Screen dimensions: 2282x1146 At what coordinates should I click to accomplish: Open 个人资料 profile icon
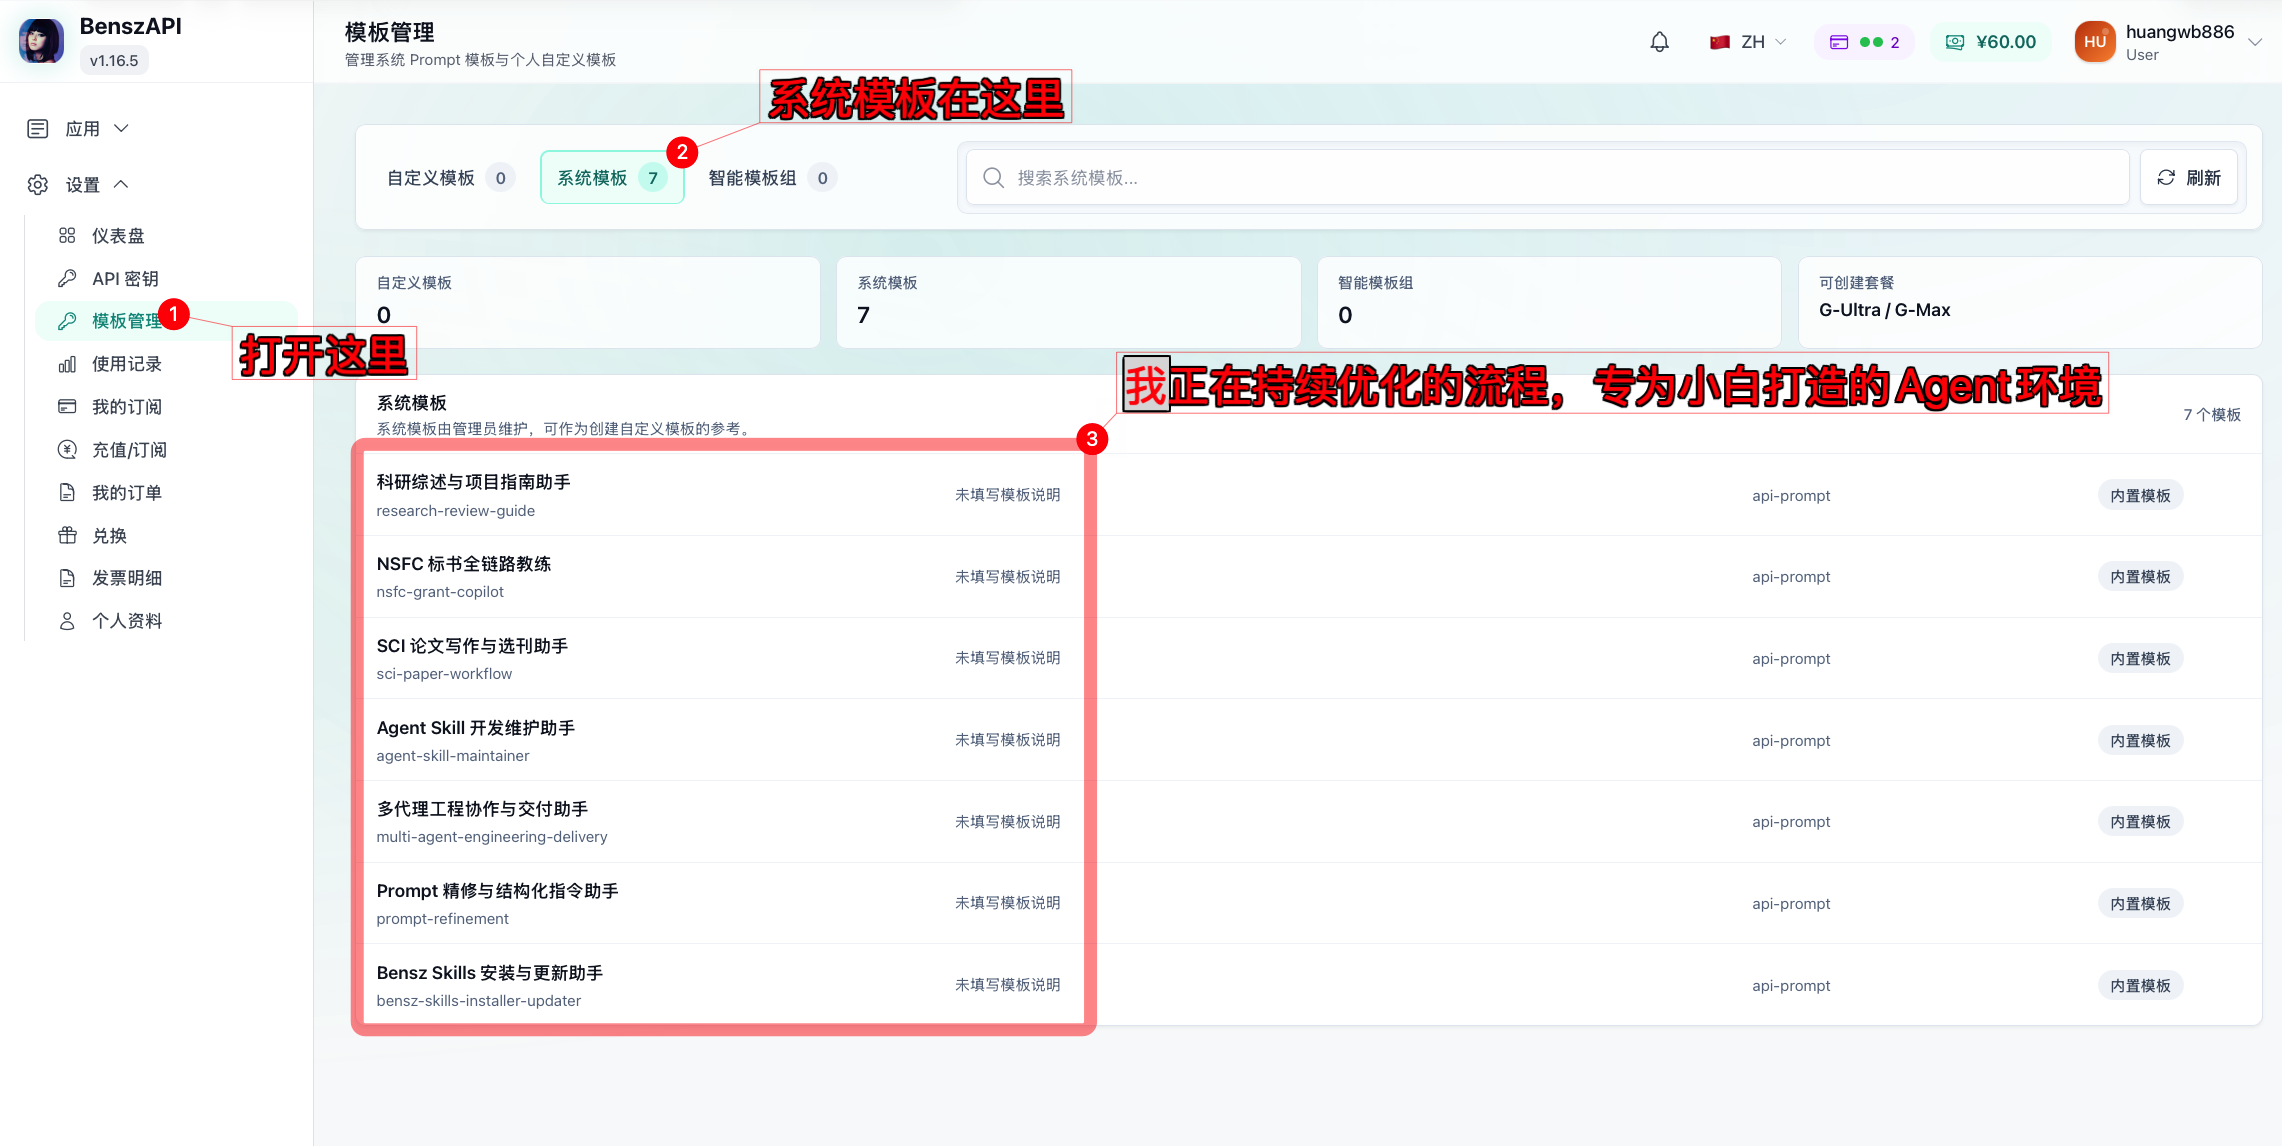point(67,621)
